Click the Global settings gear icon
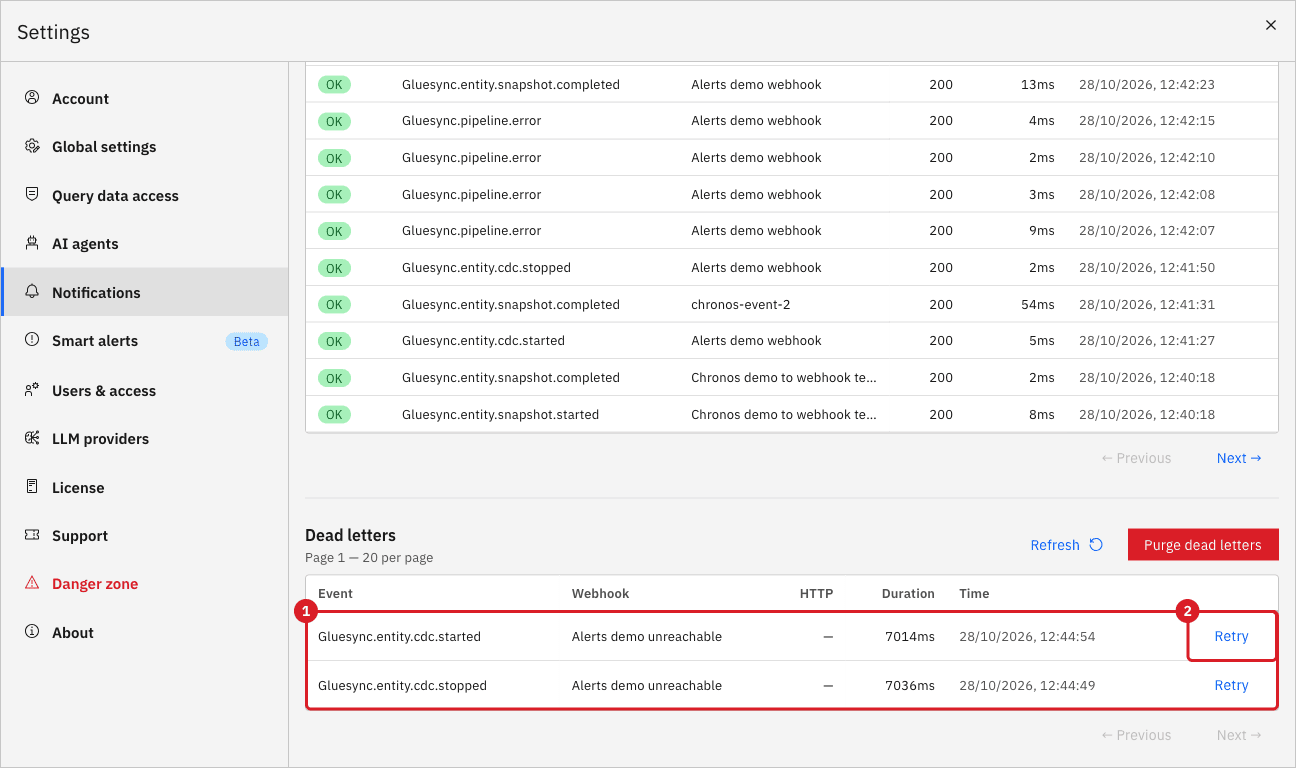1296x768 pixels. [x=32, y=146]
